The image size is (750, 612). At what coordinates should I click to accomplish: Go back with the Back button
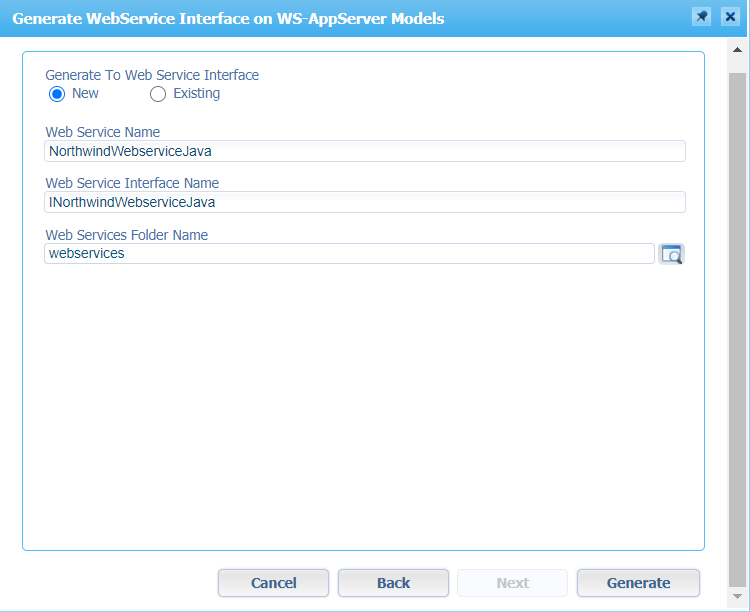click(x=393, y=583)
